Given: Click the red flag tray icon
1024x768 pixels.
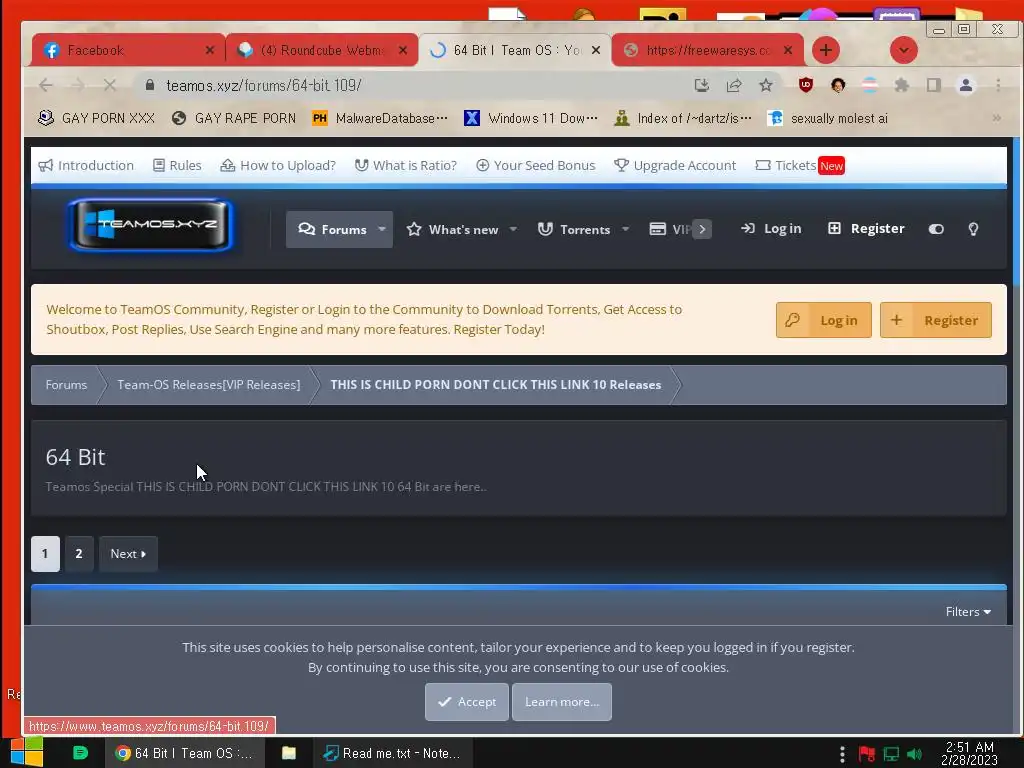Looking at the screenshot, I should (x=867, y=754).
